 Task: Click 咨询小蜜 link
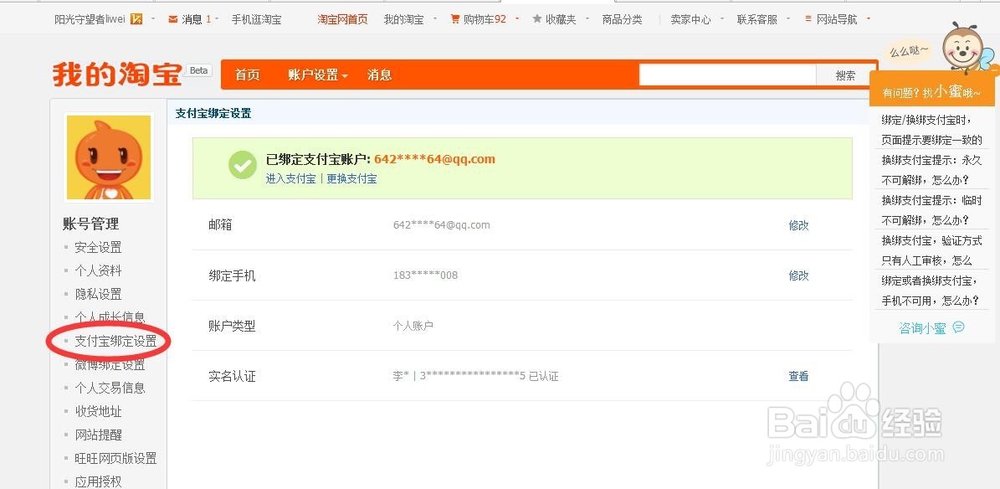(x=922, y=328)
